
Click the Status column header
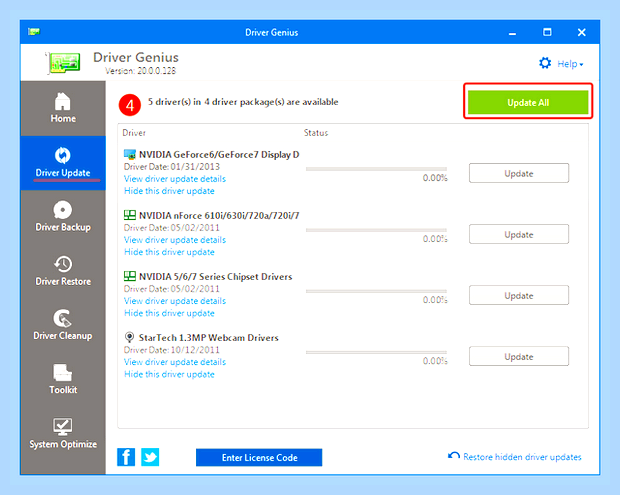coord(316,133)
